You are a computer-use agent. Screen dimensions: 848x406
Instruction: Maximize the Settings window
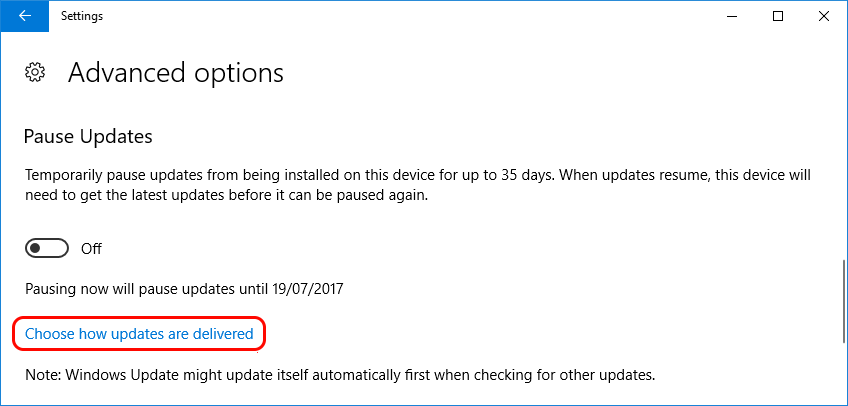(778, 16)
